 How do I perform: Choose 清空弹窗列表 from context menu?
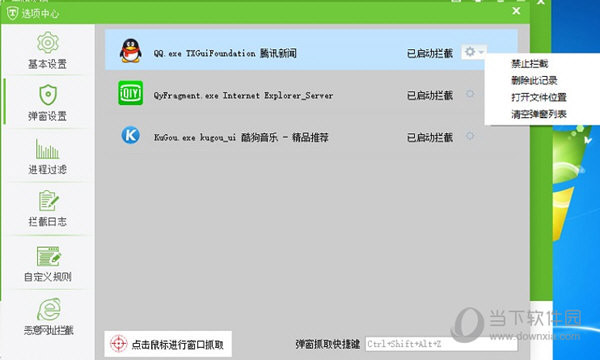(539, 114)
